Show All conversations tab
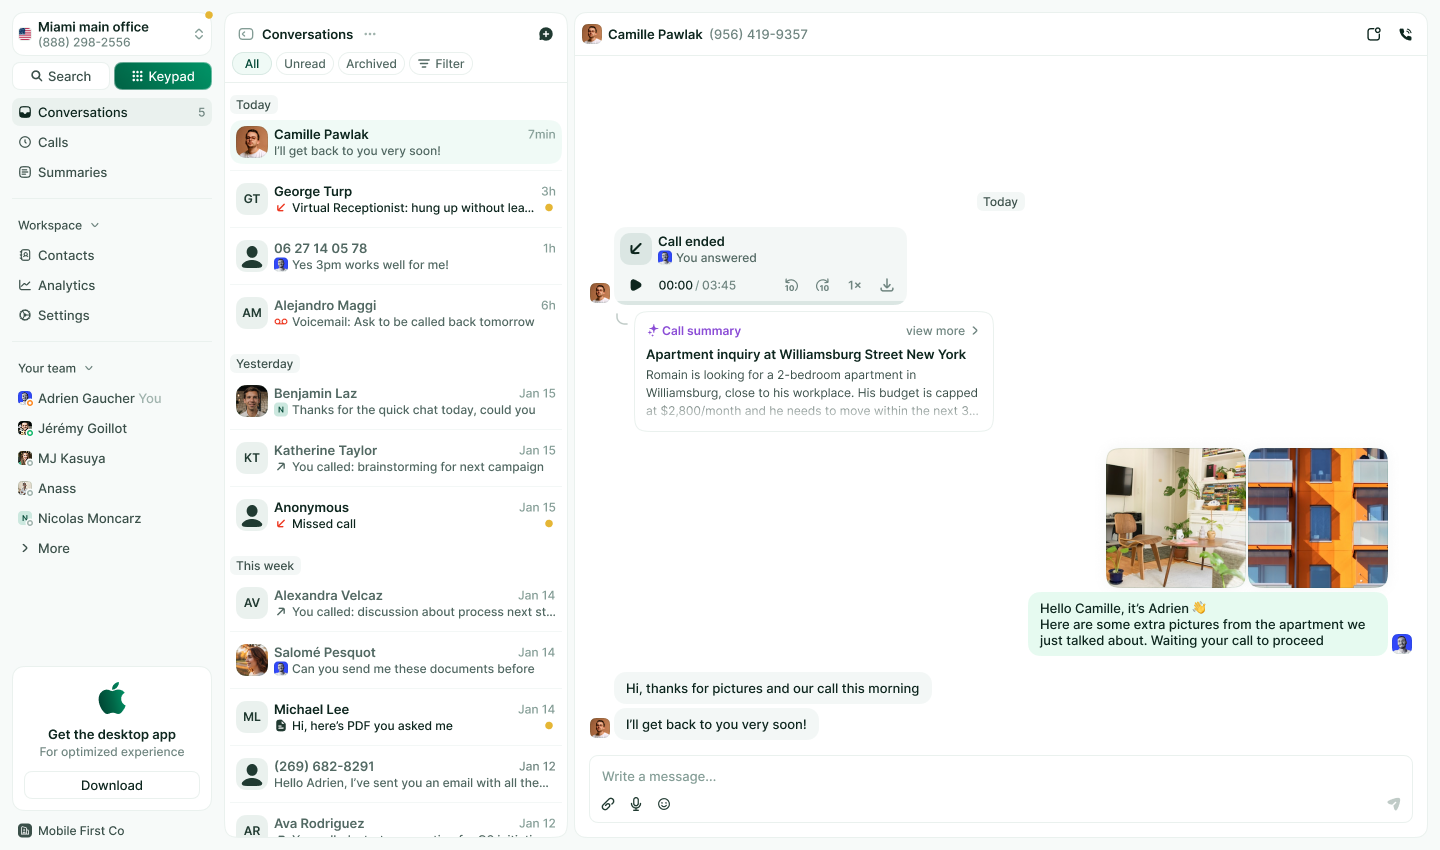The image size is (1440, 850). (252, 64)
